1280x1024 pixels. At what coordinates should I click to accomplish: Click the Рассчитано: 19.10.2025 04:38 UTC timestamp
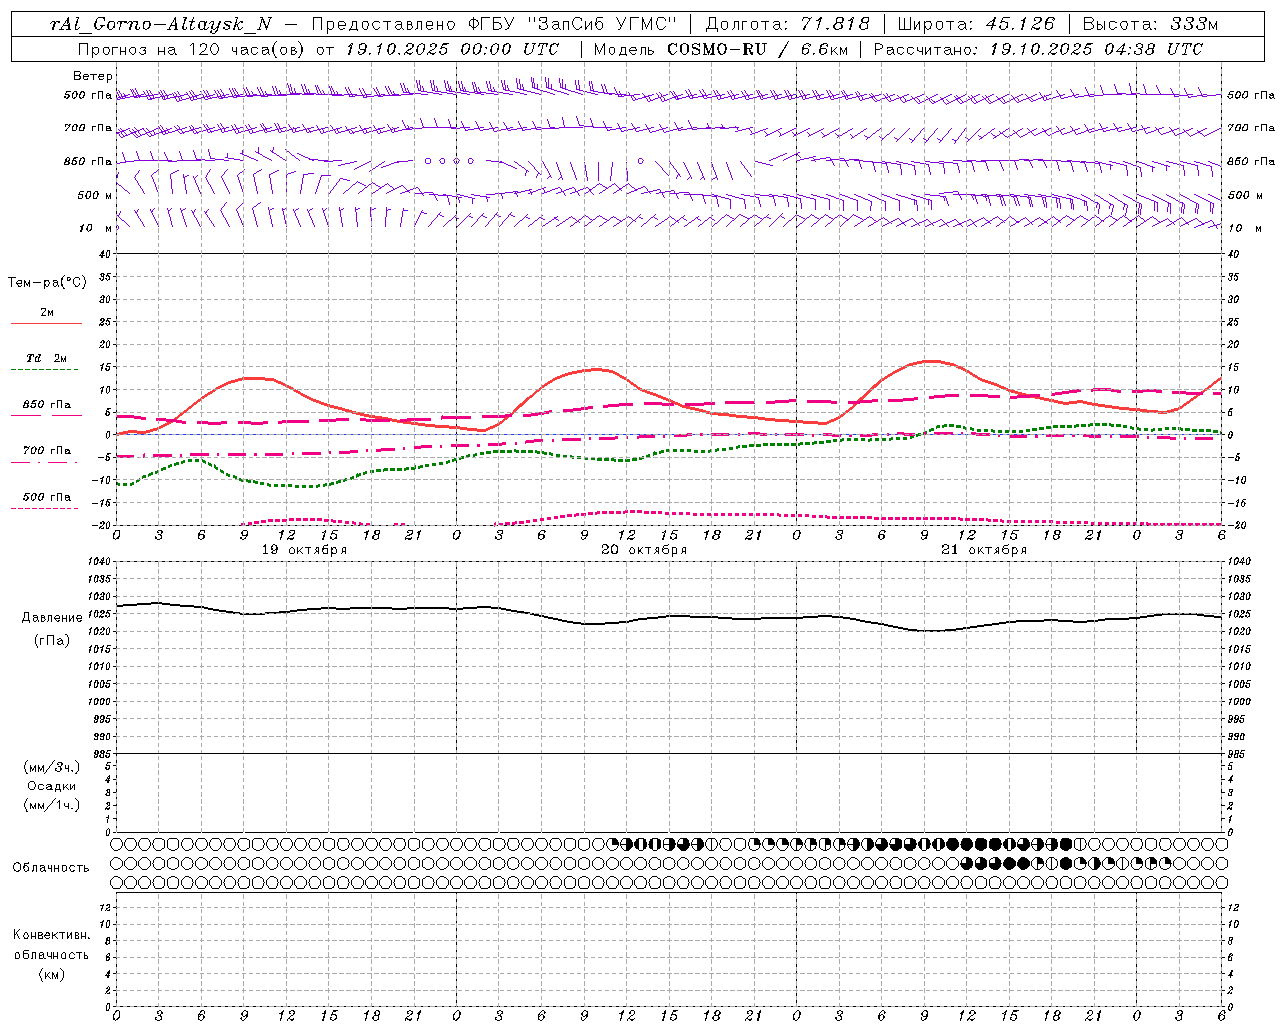tap(1038, 49)
